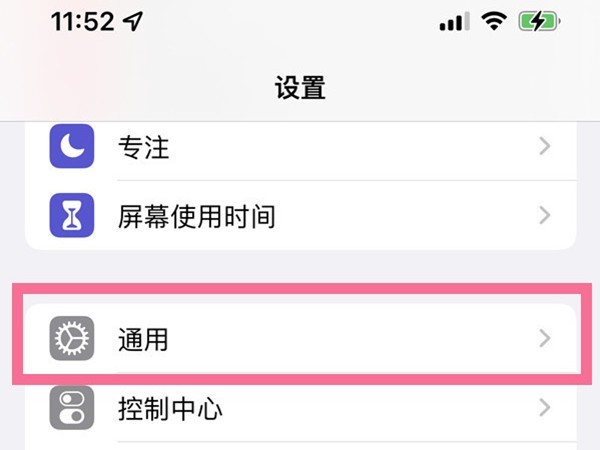Select the 通用 menu item
600x450 pixels.
coord(300,339)
